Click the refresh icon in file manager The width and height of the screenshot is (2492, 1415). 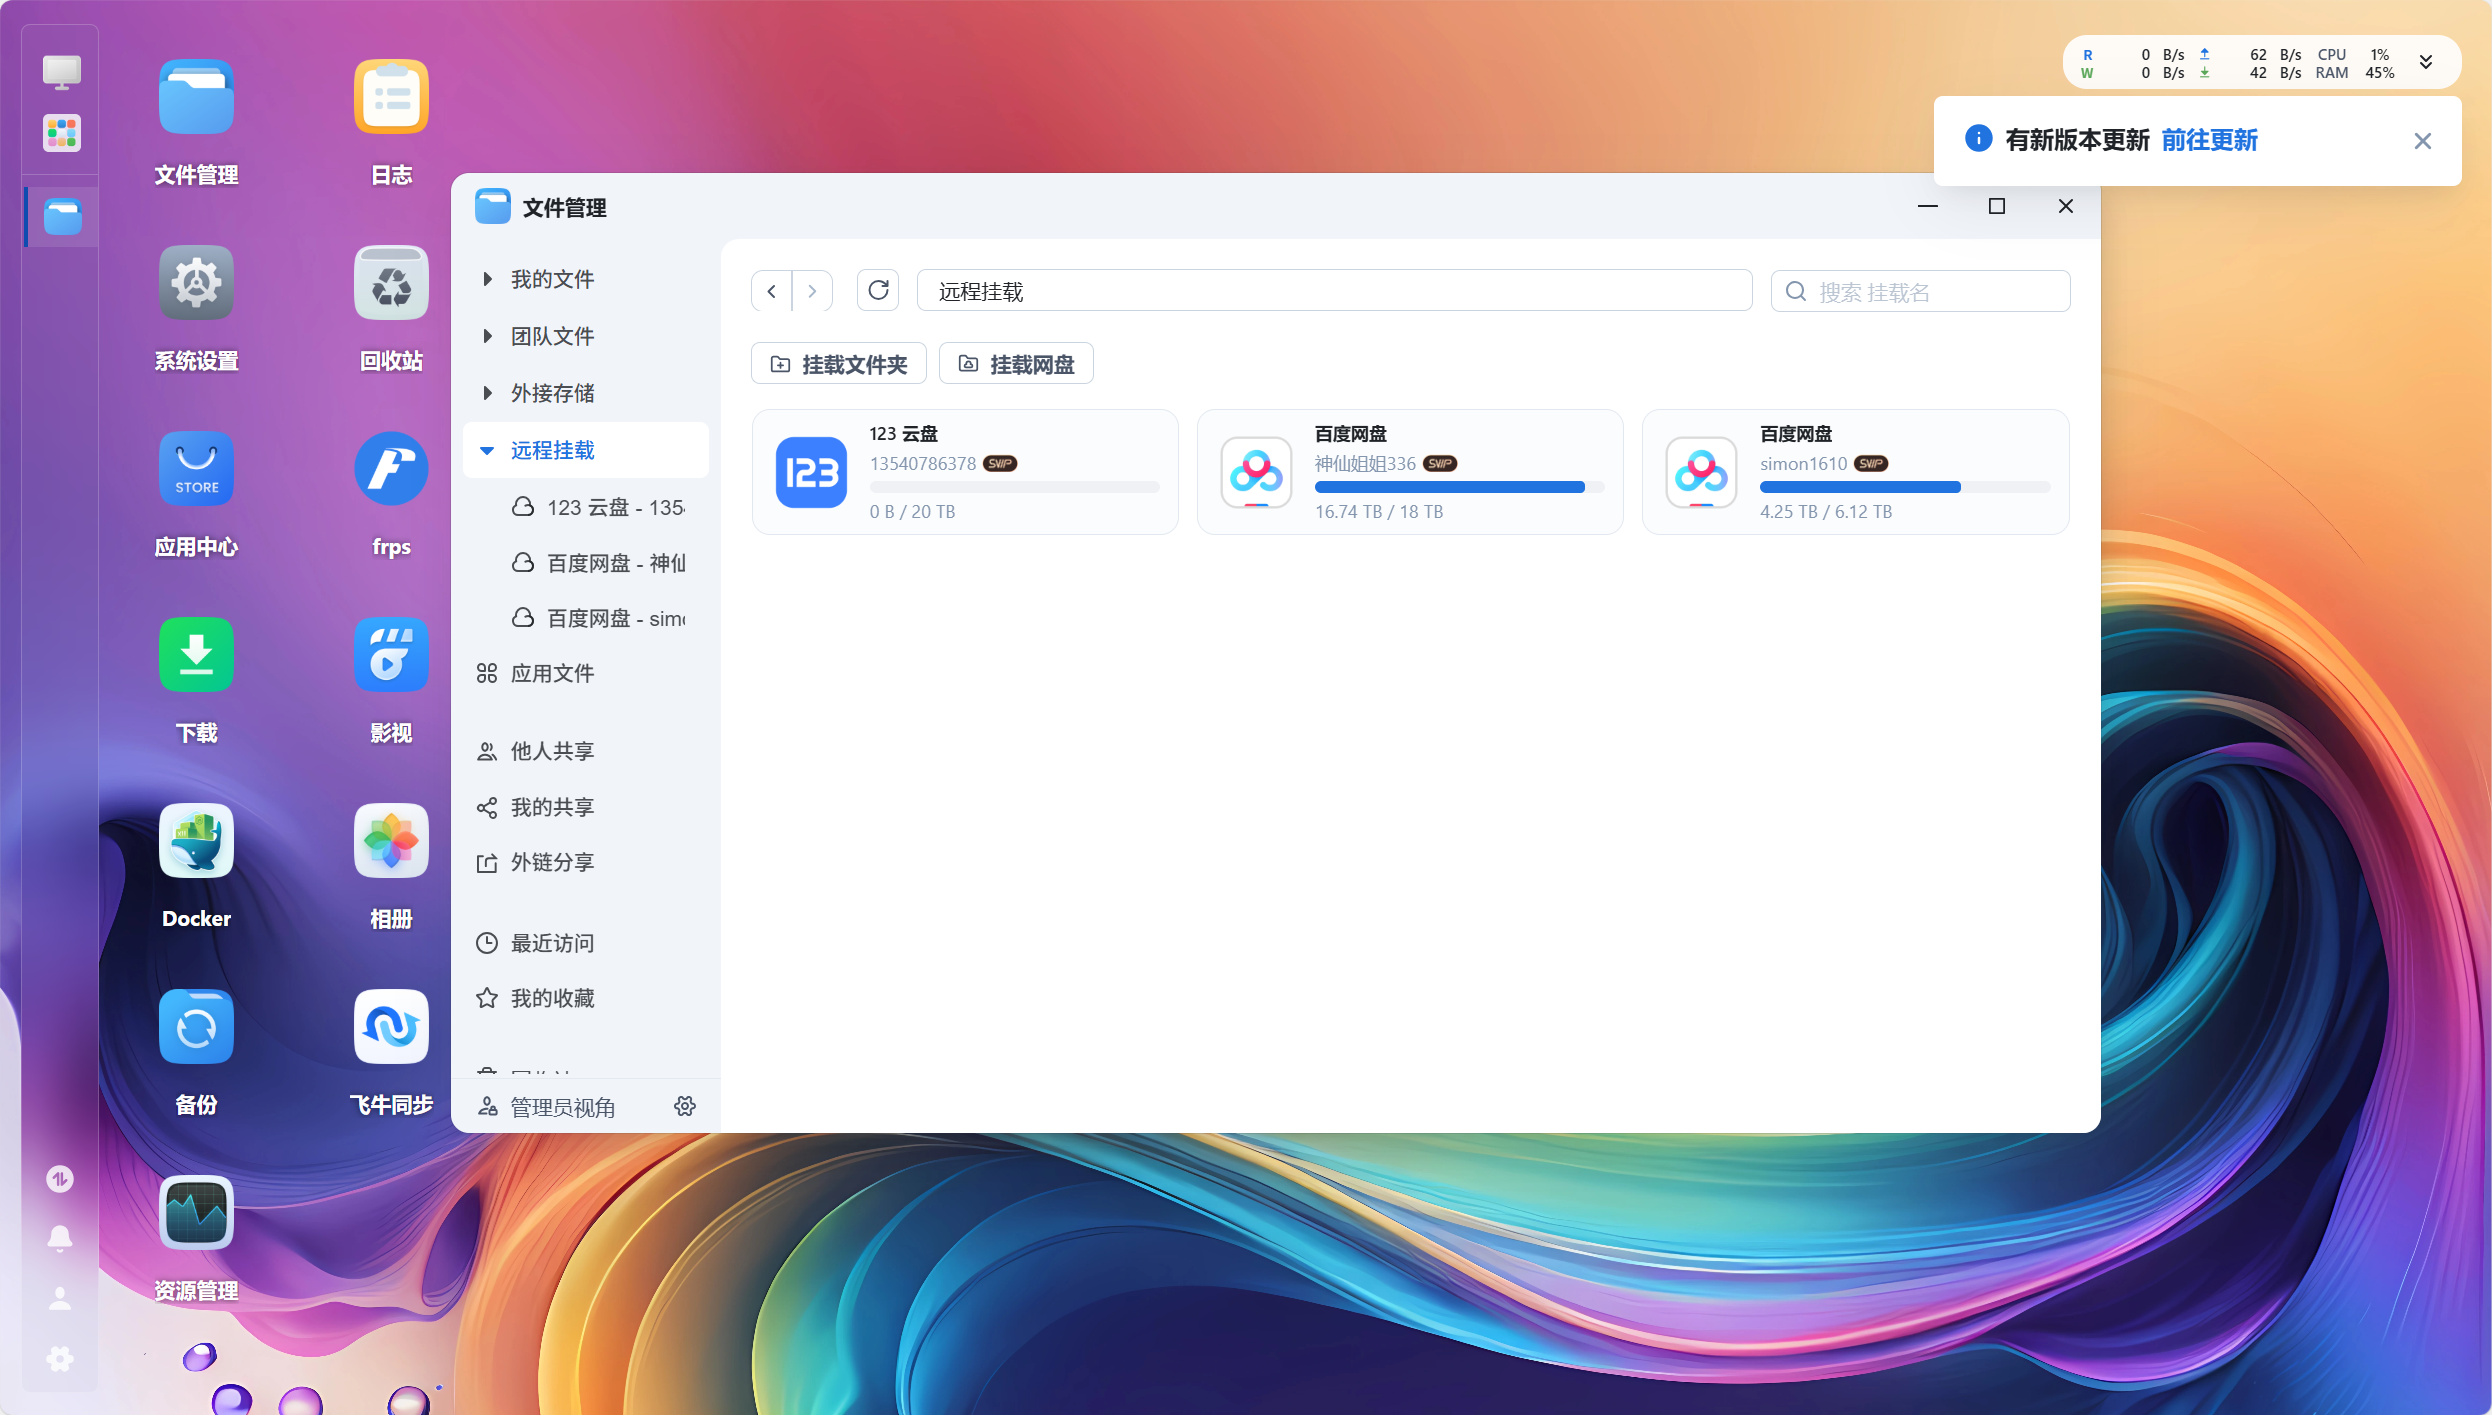[878, 291]
